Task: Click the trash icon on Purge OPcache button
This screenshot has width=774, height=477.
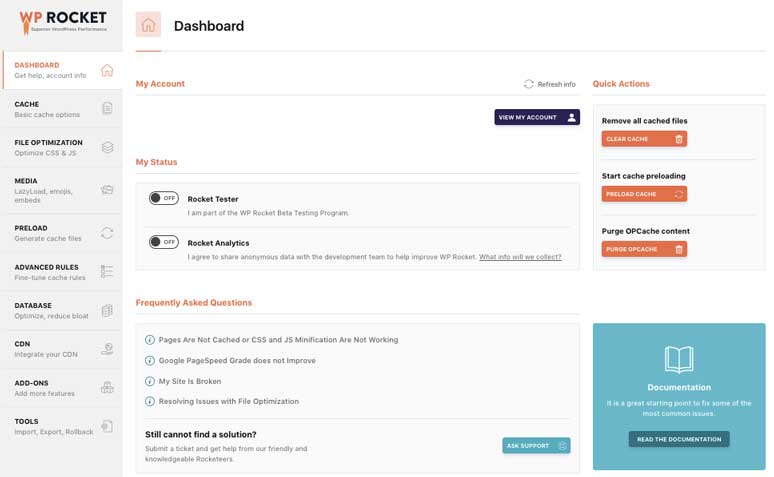Action: coord(679,249)
